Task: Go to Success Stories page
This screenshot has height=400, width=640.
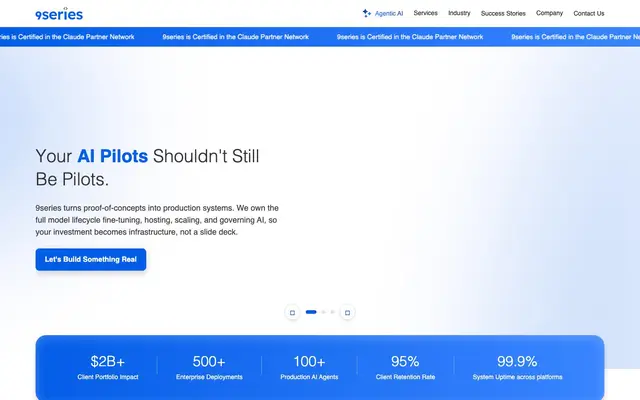Action: 503,13
